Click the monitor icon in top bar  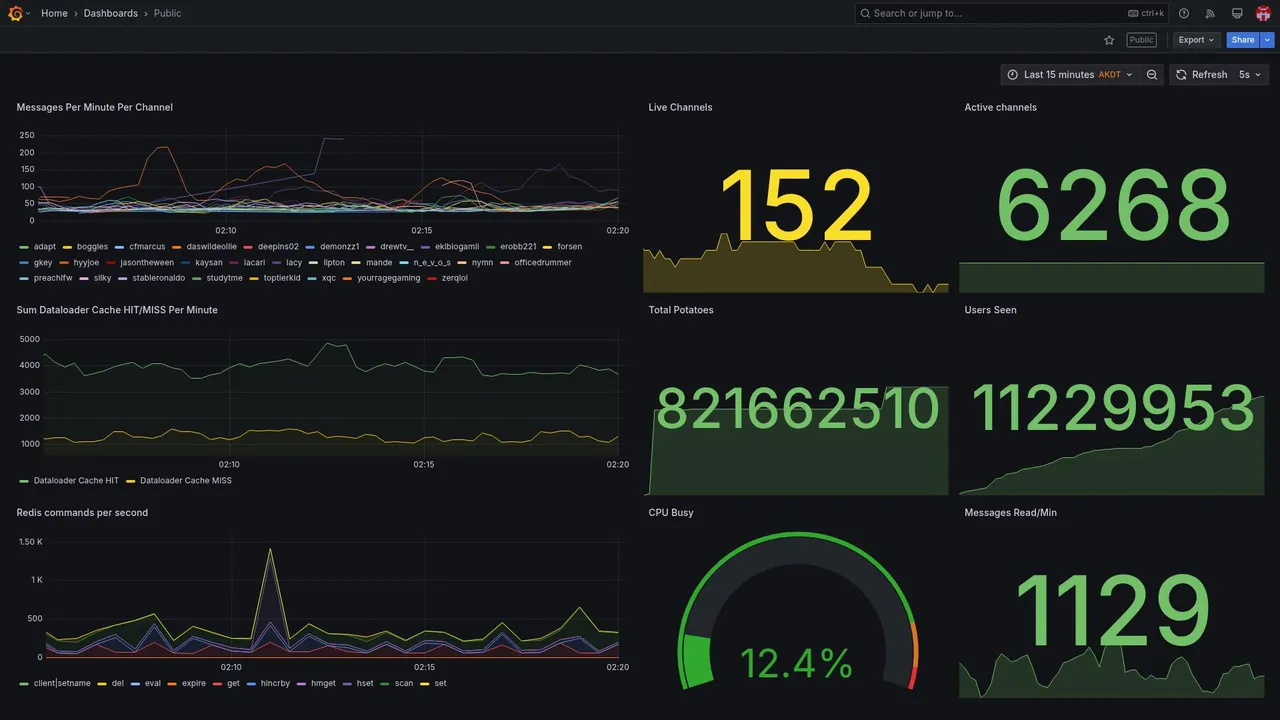tap(1237, 13)
